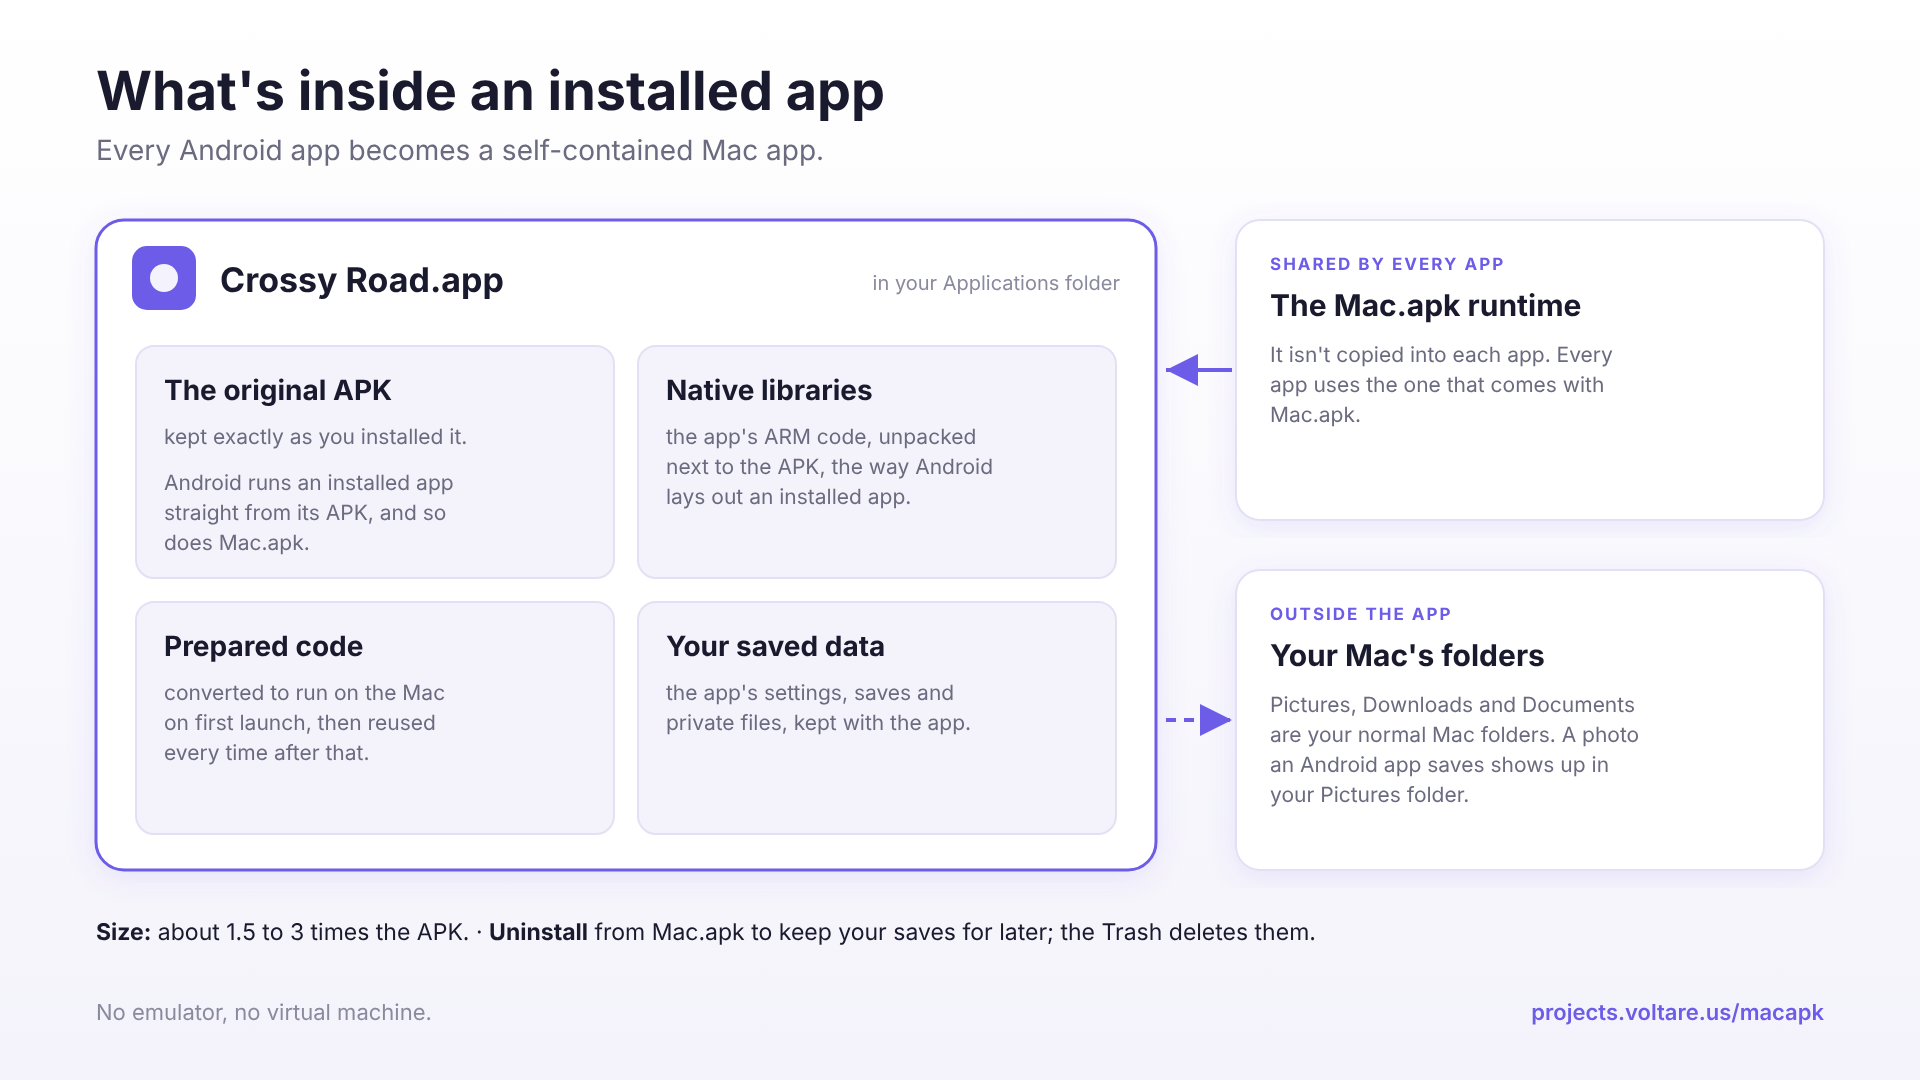Click the paragraph starting 'converted to run on the Mac'
The height and width of the screenshot is (1080, 1920).
tap(304, 722)
